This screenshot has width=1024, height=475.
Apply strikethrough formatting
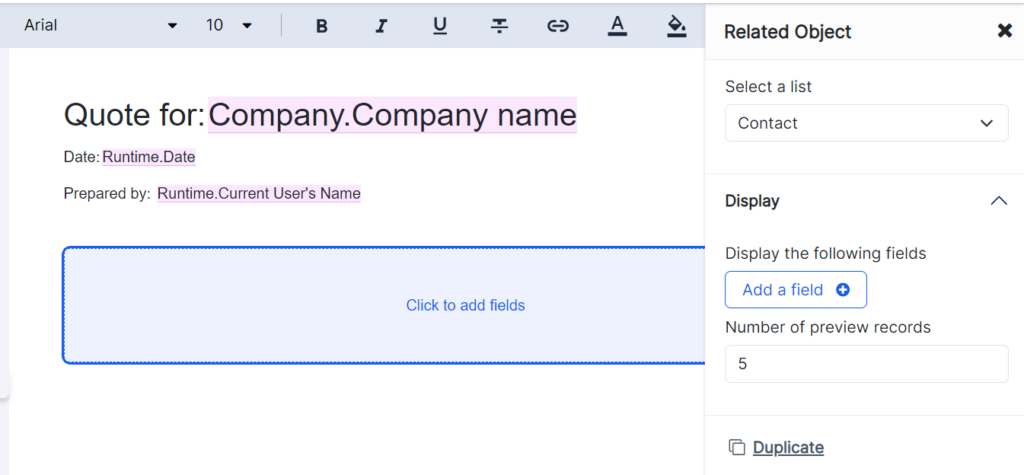[x=500, y=25]
